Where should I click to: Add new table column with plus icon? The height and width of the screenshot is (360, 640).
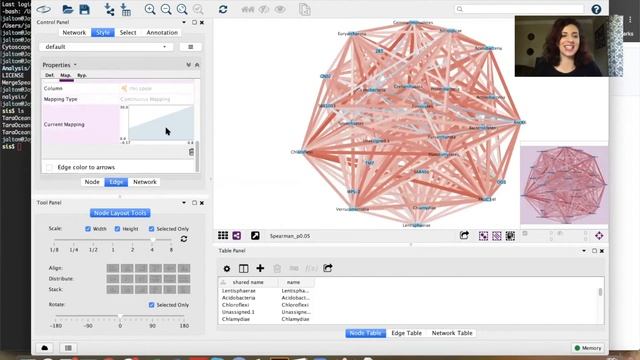click(x=260, y=268)
